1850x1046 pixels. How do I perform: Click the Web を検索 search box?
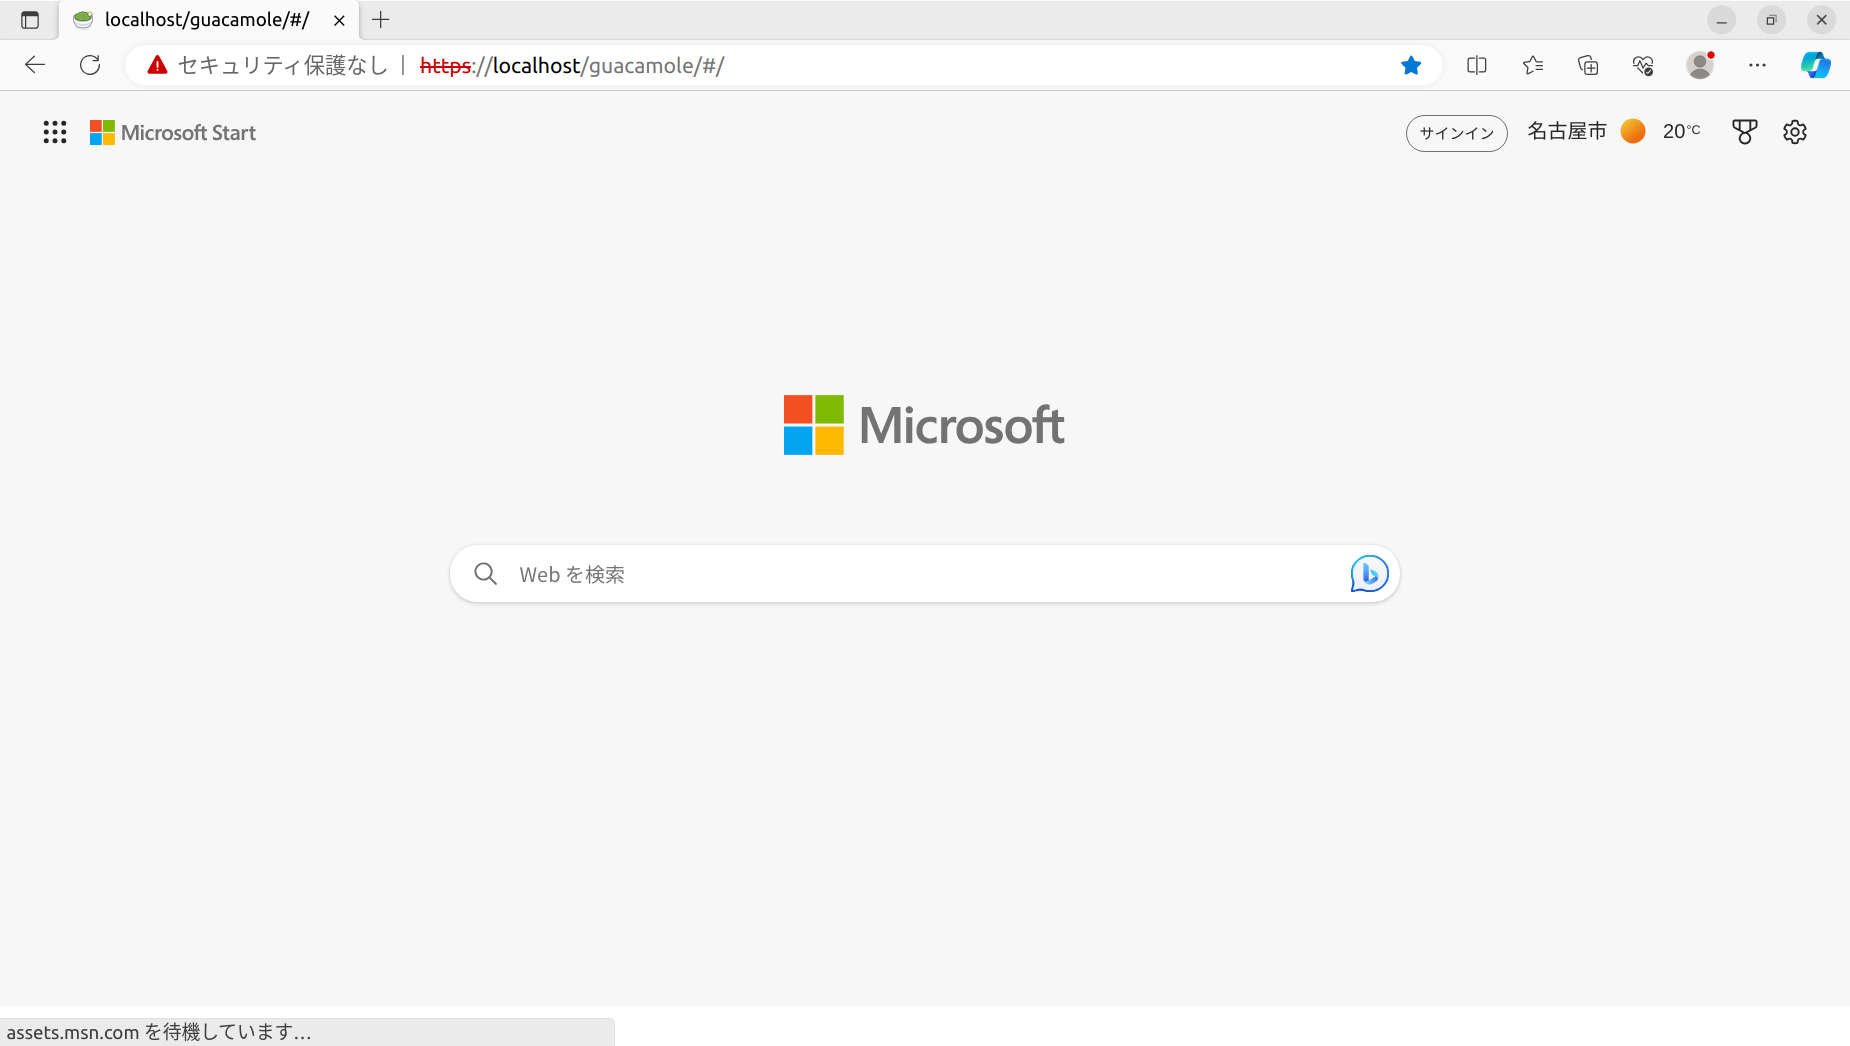coord(925,574)
